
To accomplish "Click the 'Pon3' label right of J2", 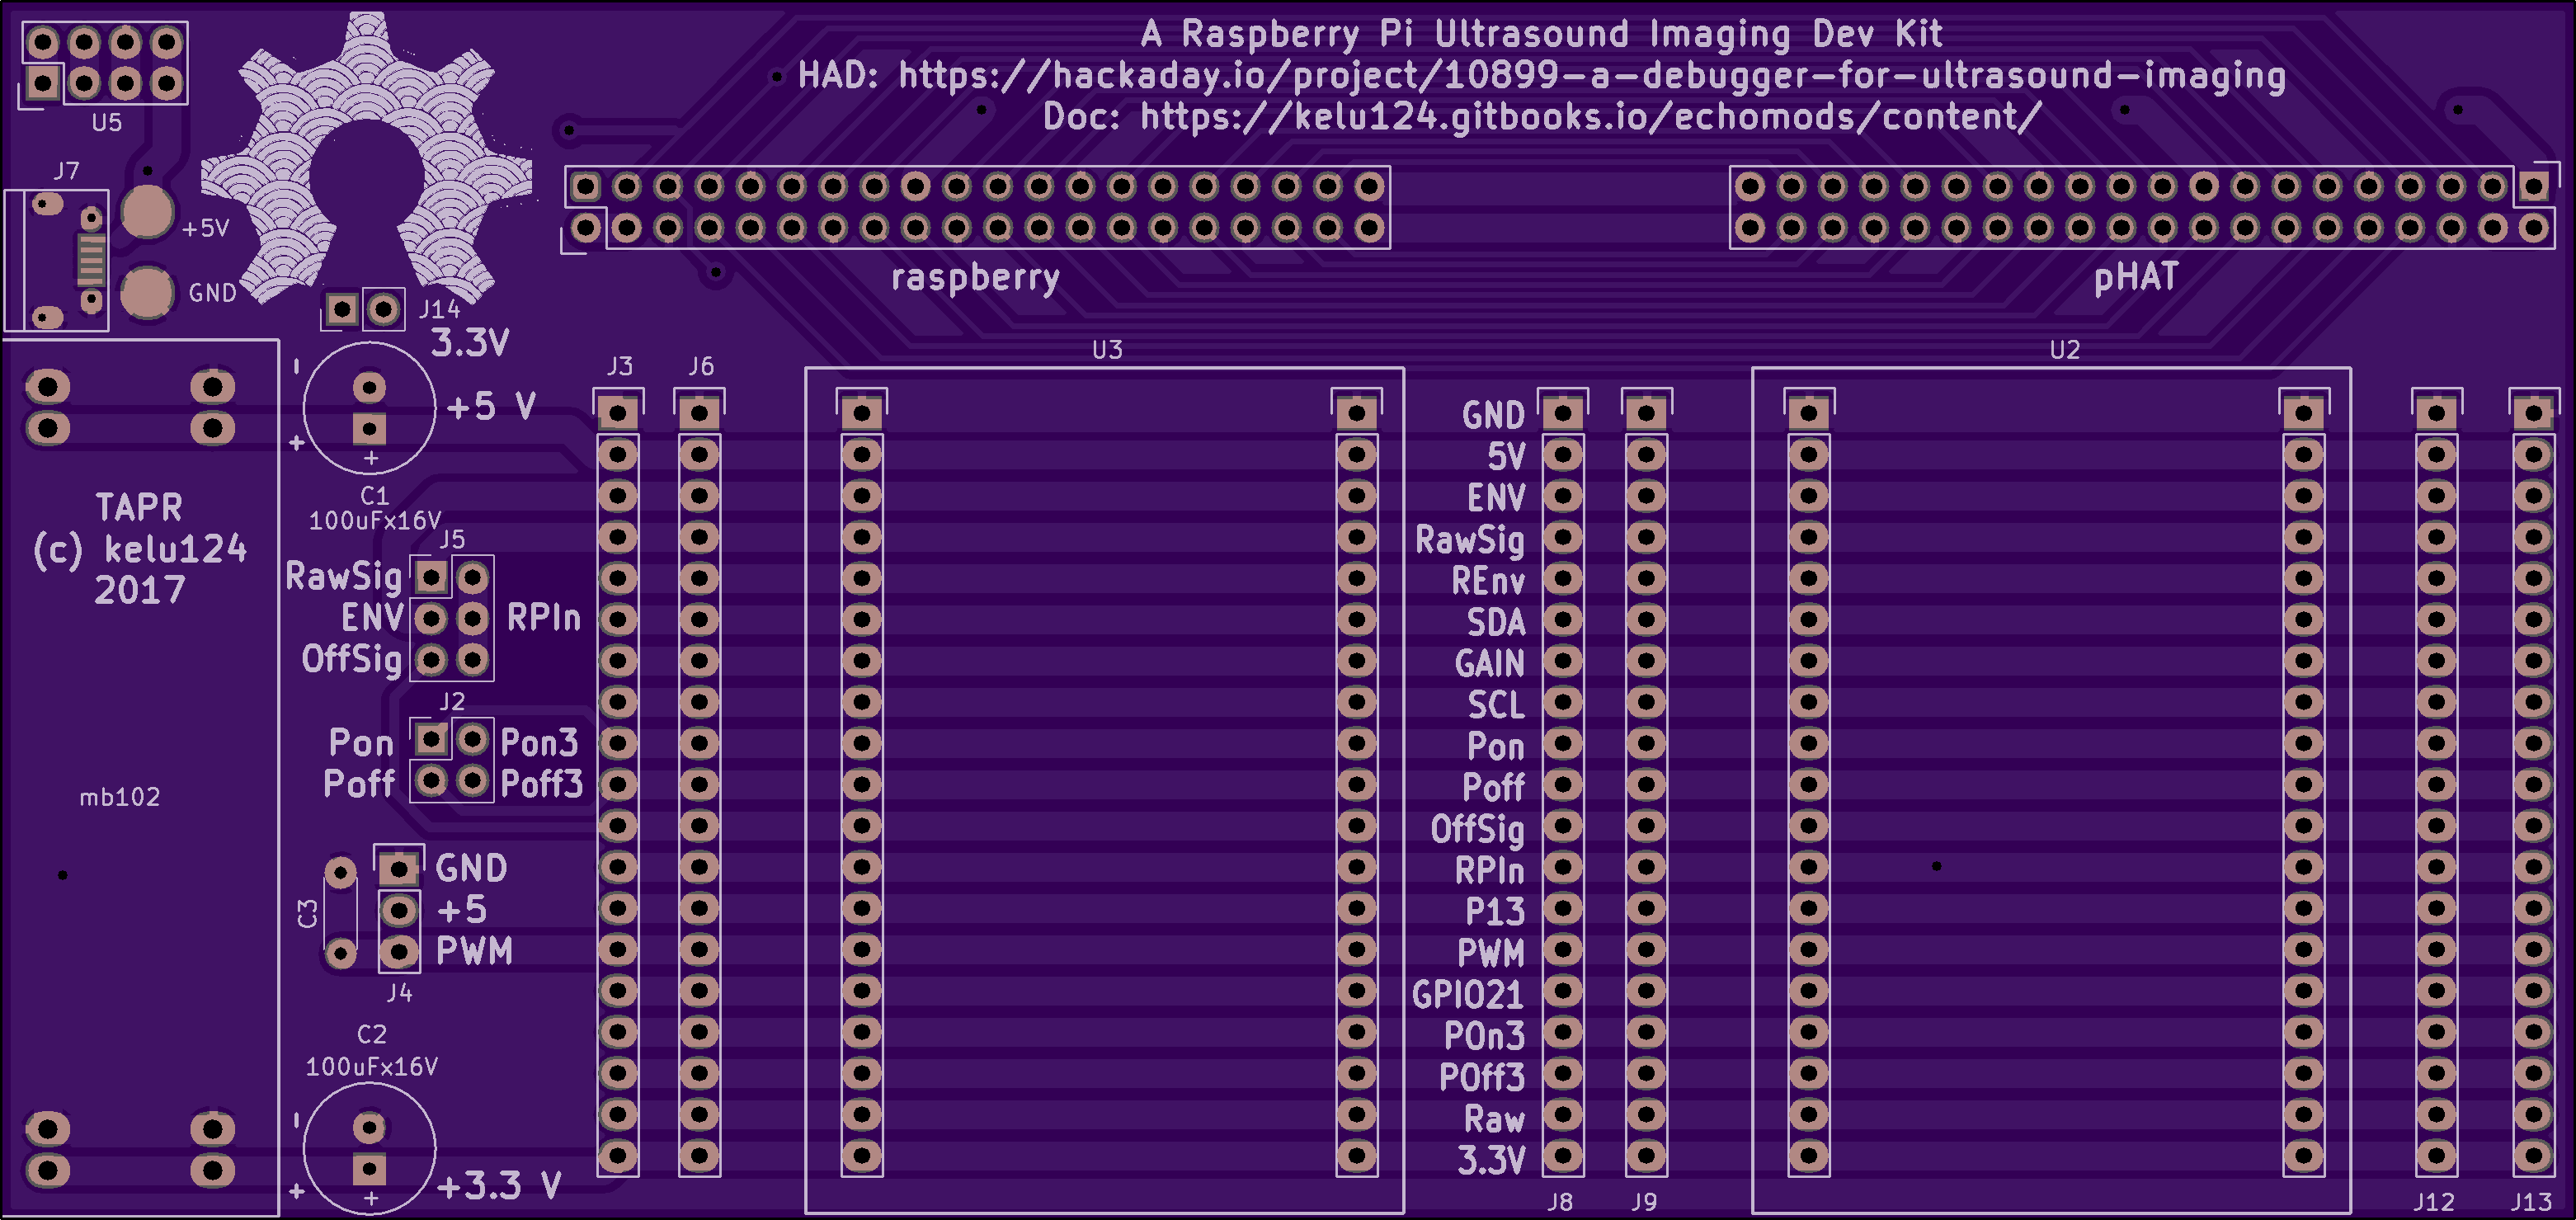I will [x=539, y=743].
